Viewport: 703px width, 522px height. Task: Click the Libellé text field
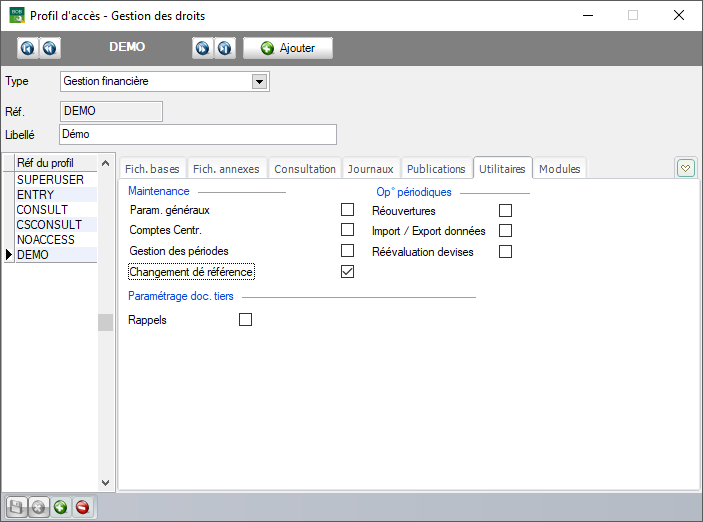point(197,134)
